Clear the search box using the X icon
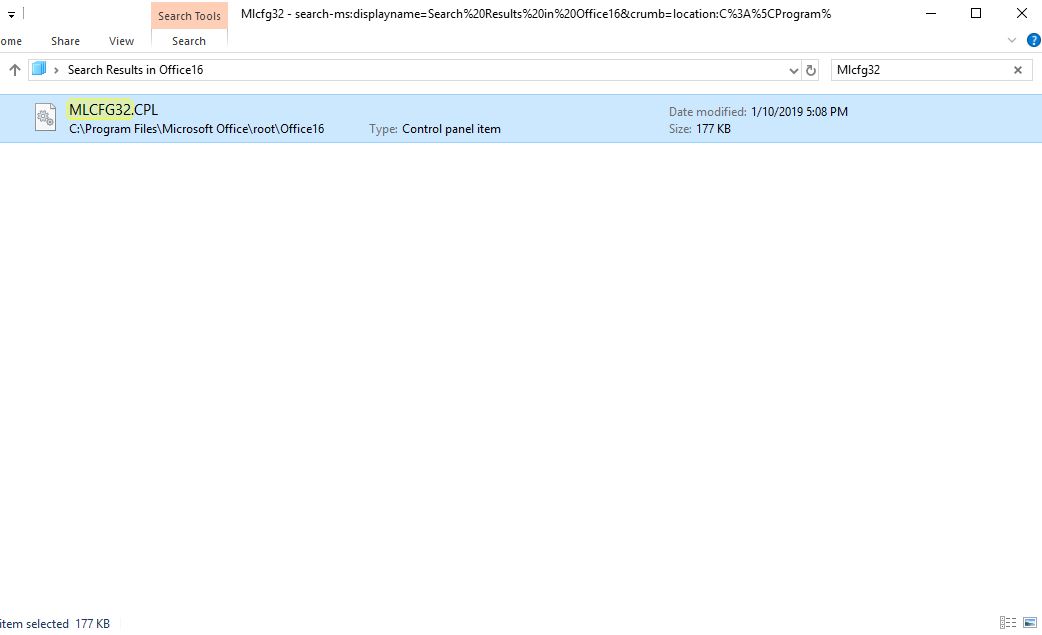Screen dimensions: 1042x635 (1017, 70)
